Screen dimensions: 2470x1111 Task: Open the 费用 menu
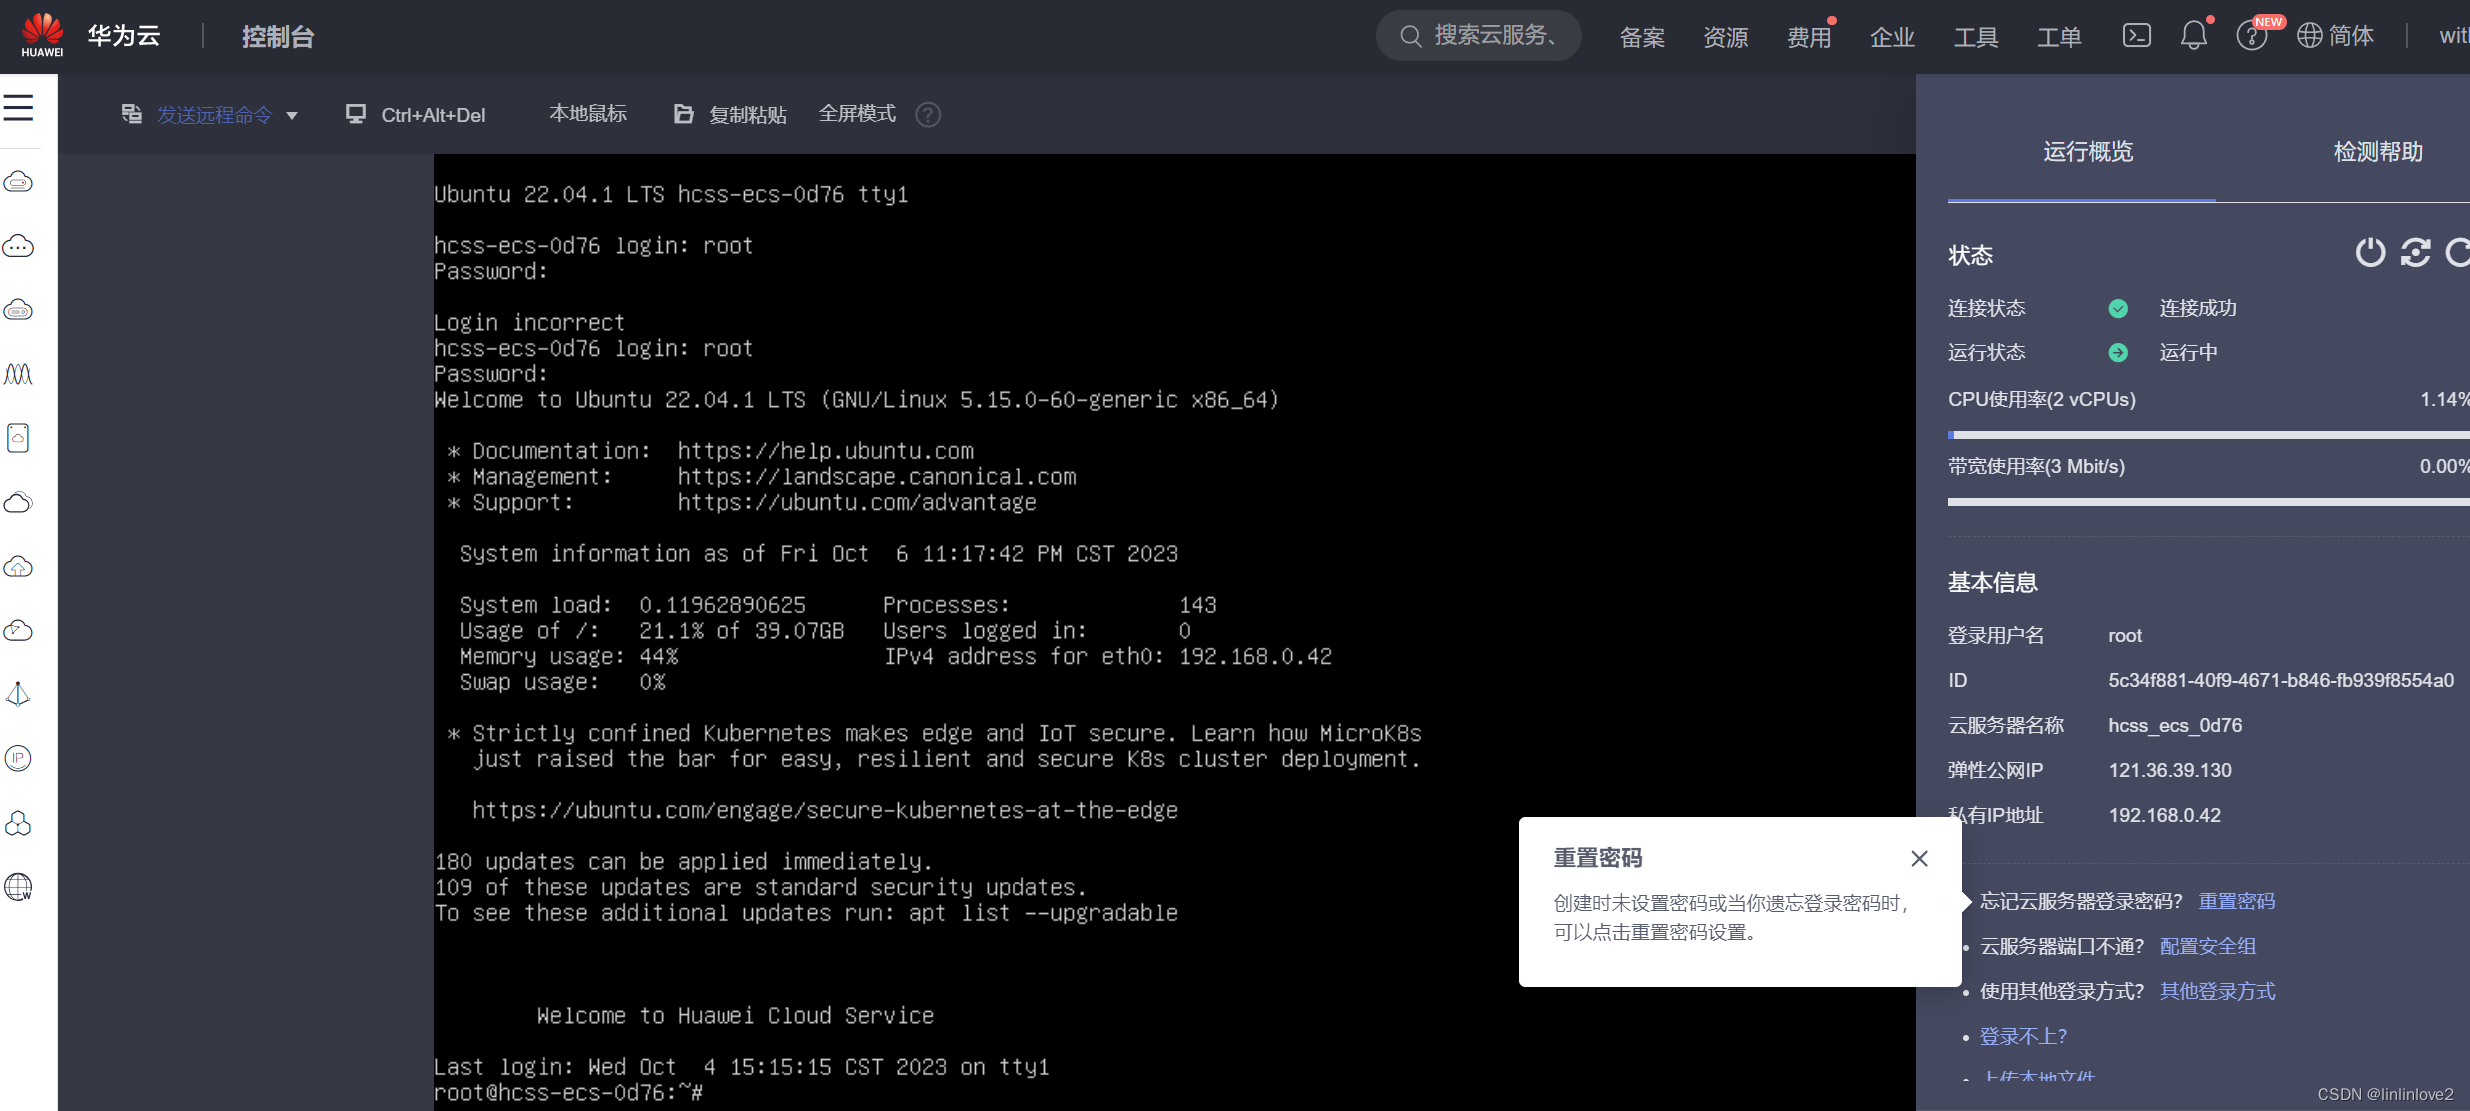click(x=1810, y=38)
